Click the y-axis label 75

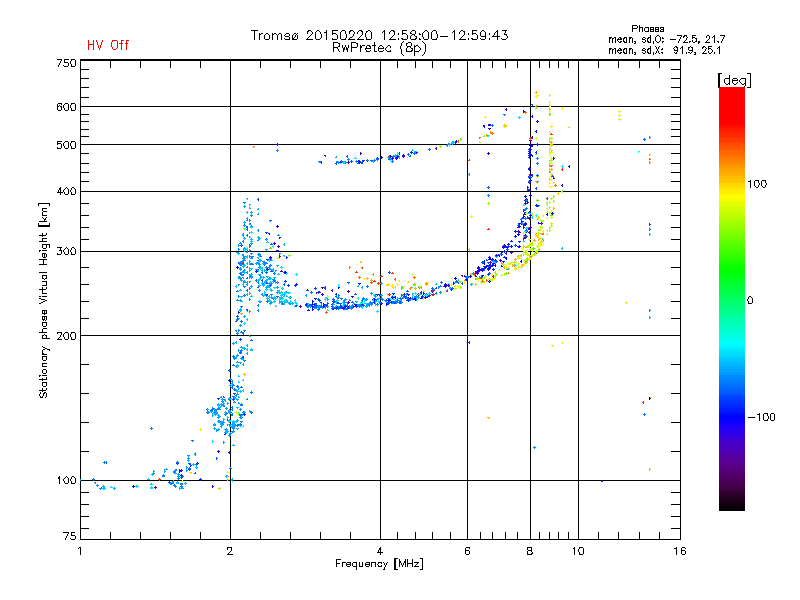point(70,536)
